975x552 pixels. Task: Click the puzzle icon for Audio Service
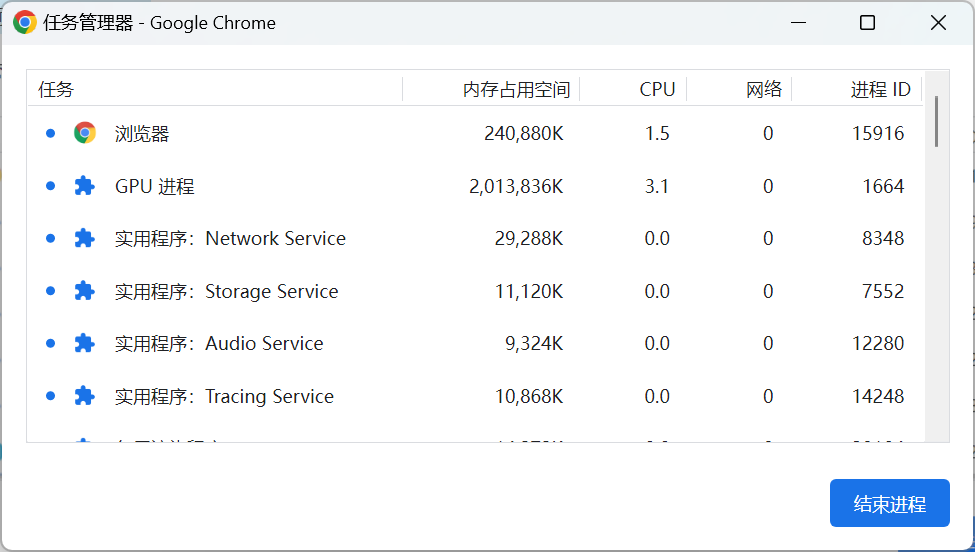click(x=85, y=343)
